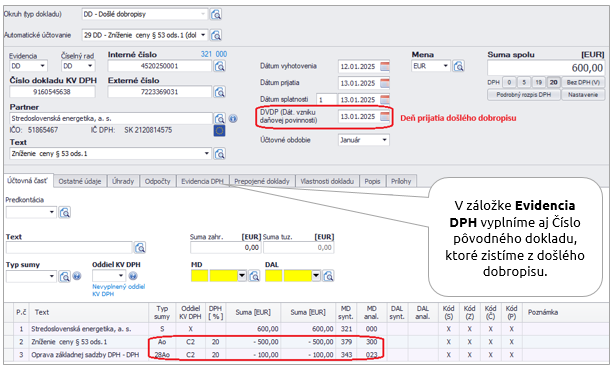This screenshot has width=611, height=367.
Task: Click the Nastavenie button
Action: 583,95
